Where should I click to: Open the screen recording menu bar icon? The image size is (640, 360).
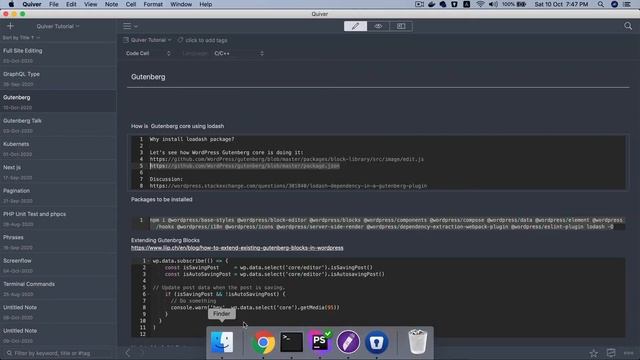[419, 4]
